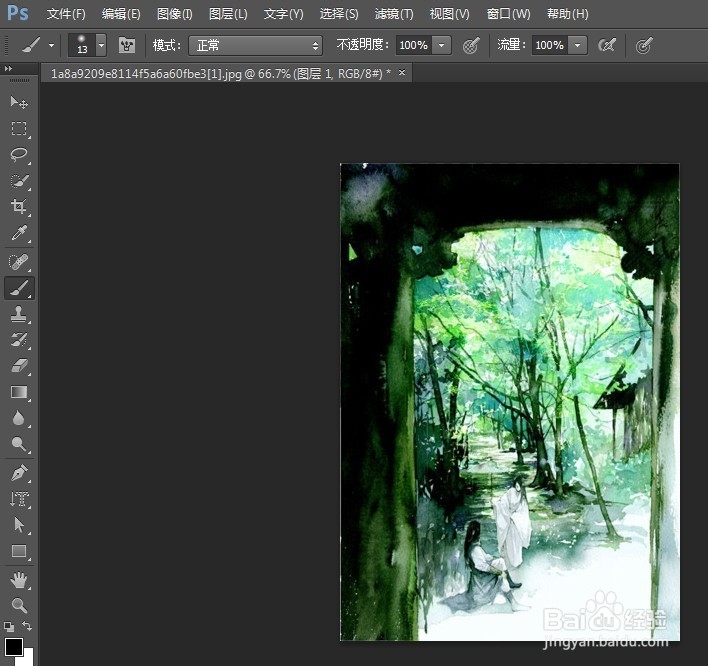The width and height of the screenshot is (708, 666).
Task: Select the Gradient tool
Action: pyautogui.click(x=19, y=392)
